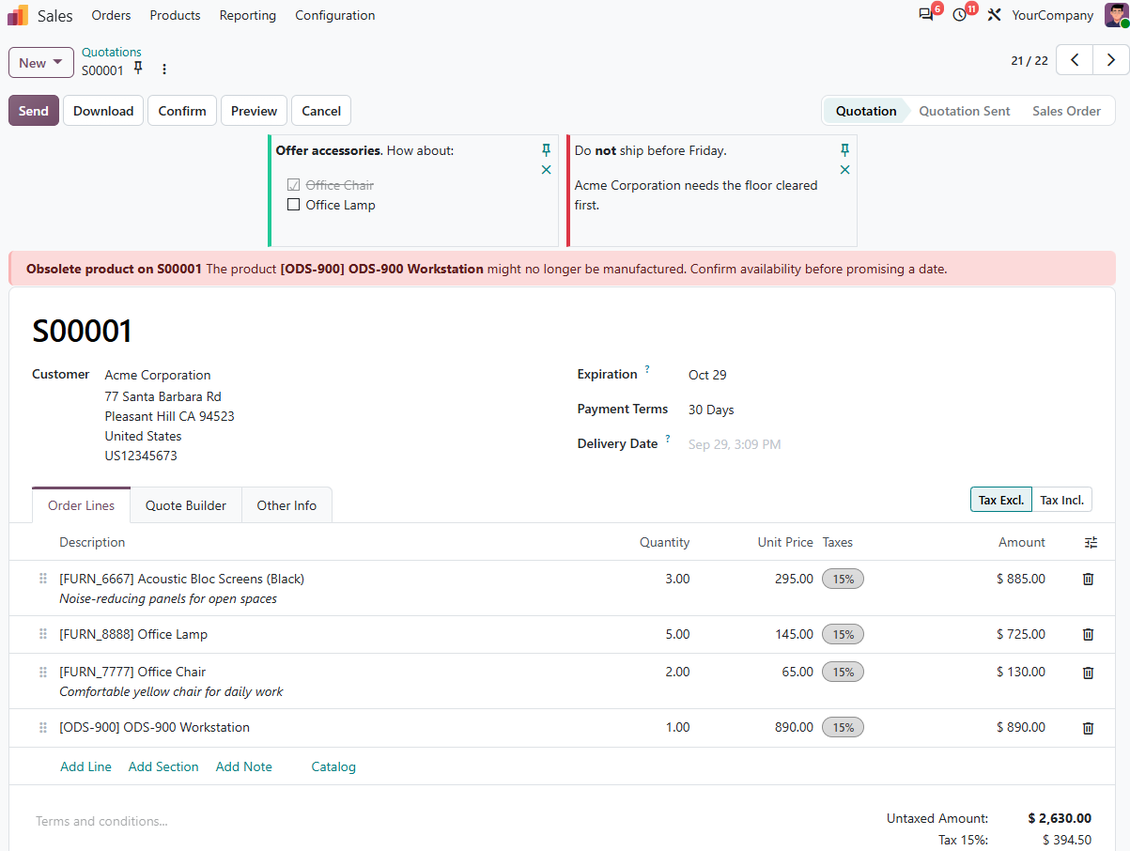Open the Sales app home icon
Image resolution: width=1130 pixels, height=851 pixels.
tap(18, 15)
